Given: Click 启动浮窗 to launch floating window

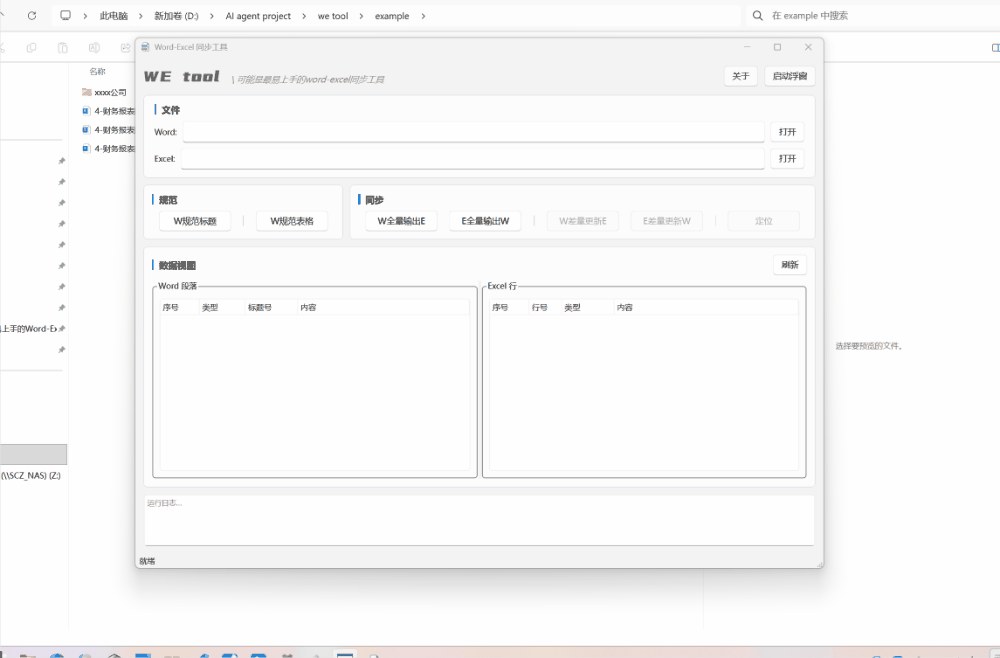Looking at the screenshot, I should tap(790, 76).
